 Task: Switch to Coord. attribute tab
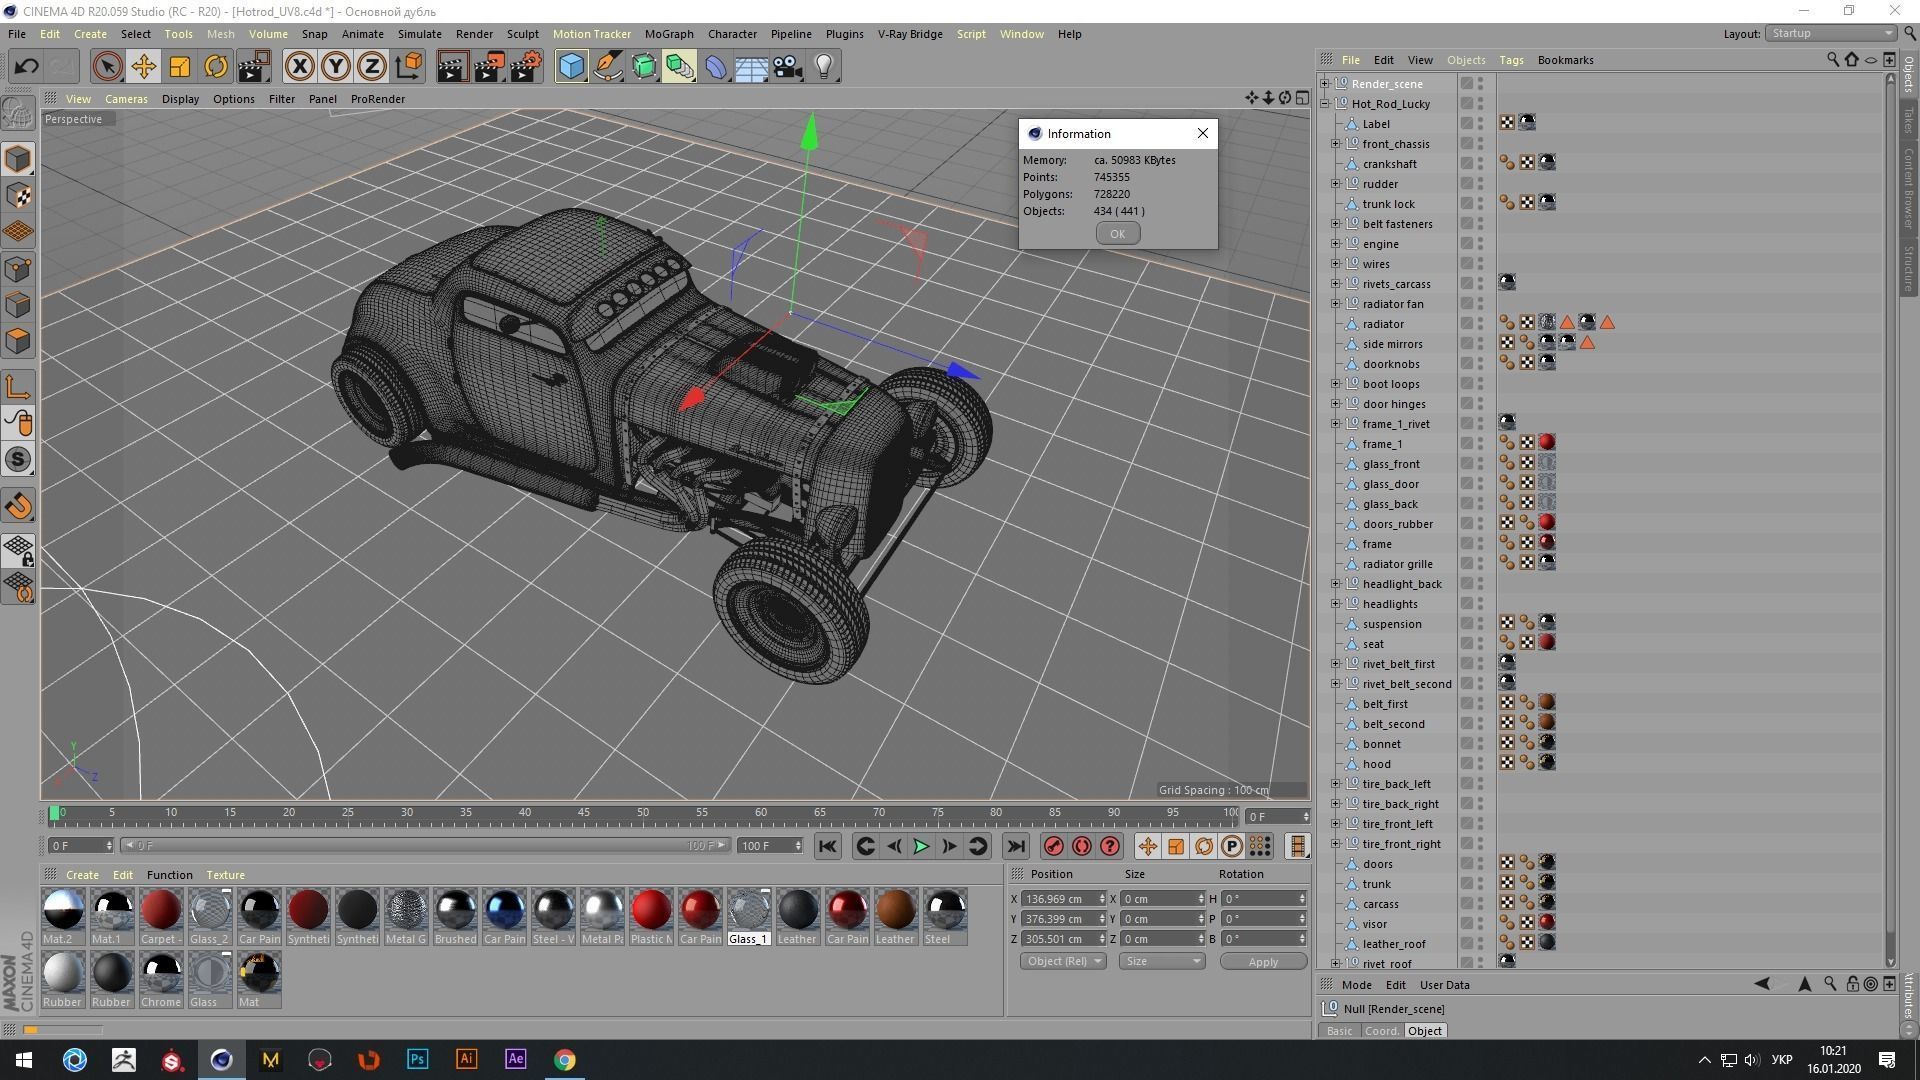1382,1031
